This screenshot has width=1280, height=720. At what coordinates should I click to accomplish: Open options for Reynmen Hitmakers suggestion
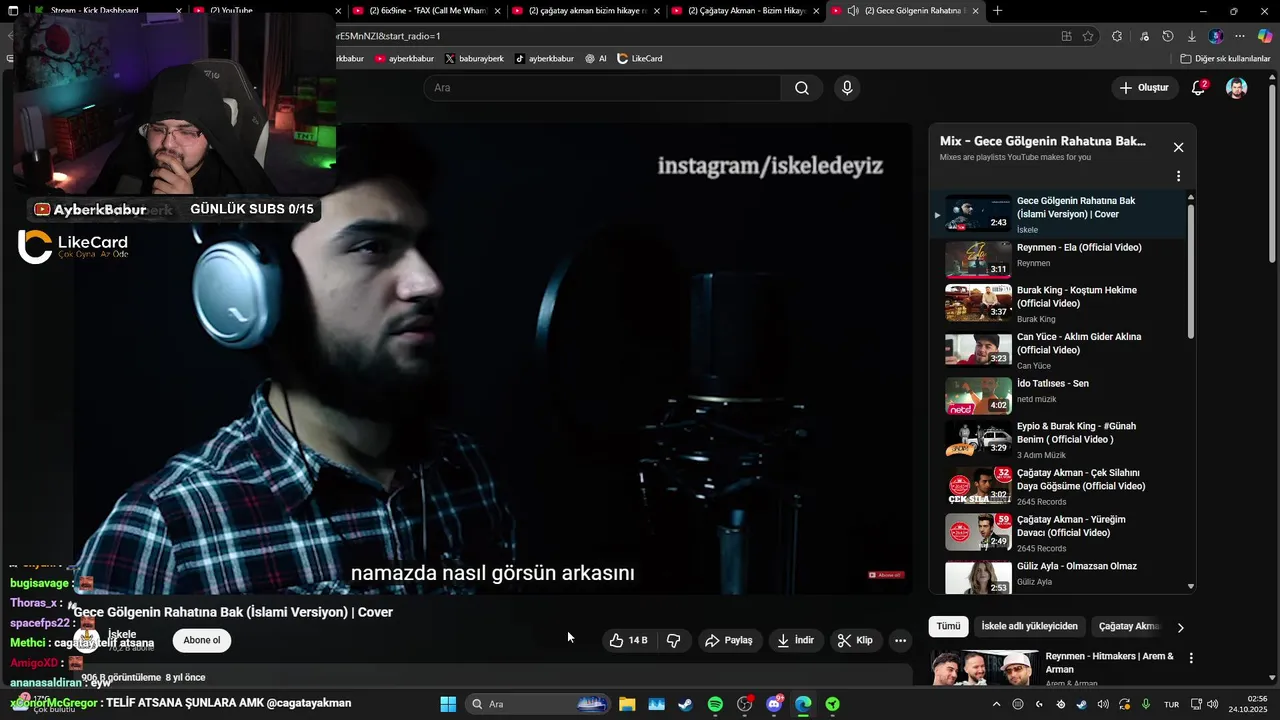coord(1191,658)
